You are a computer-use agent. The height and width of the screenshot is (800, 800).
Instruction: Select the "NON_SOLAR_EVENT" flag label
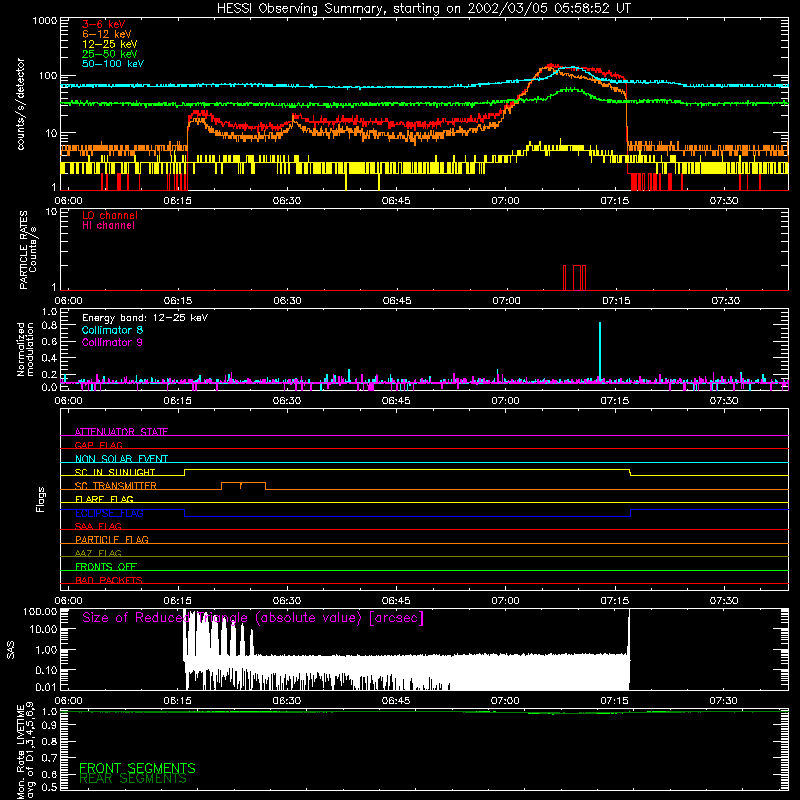tap(121, 459)
